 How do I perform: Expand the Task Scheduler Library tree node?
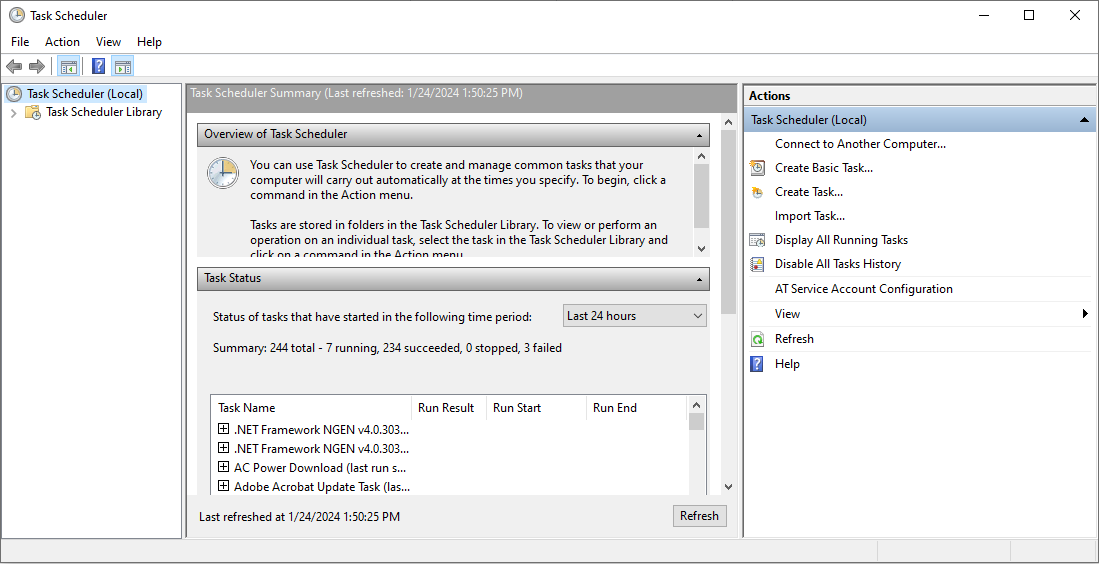coord(14,113)
